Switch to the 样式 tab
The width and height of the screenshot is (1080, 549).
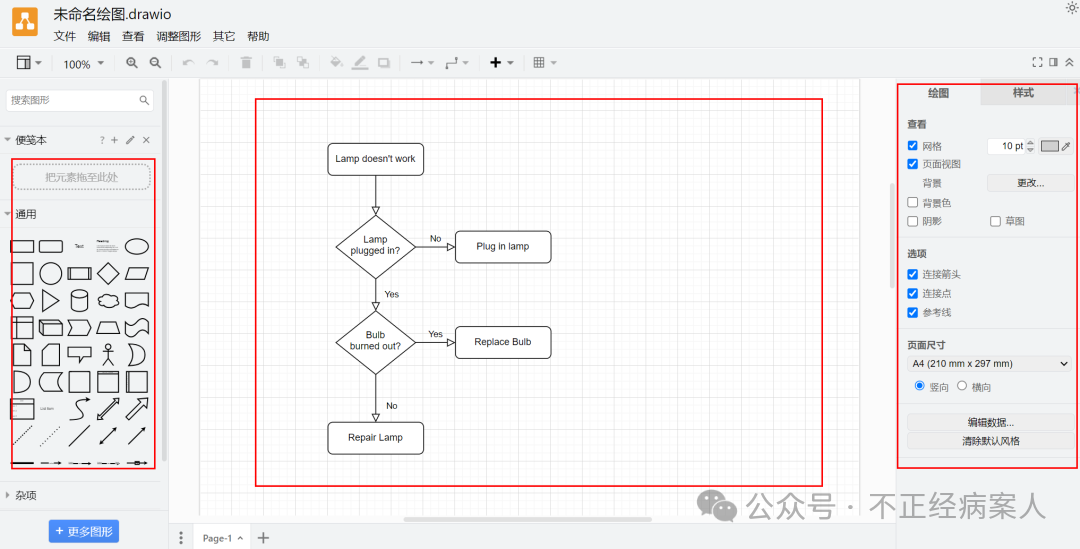[1023, 93]
